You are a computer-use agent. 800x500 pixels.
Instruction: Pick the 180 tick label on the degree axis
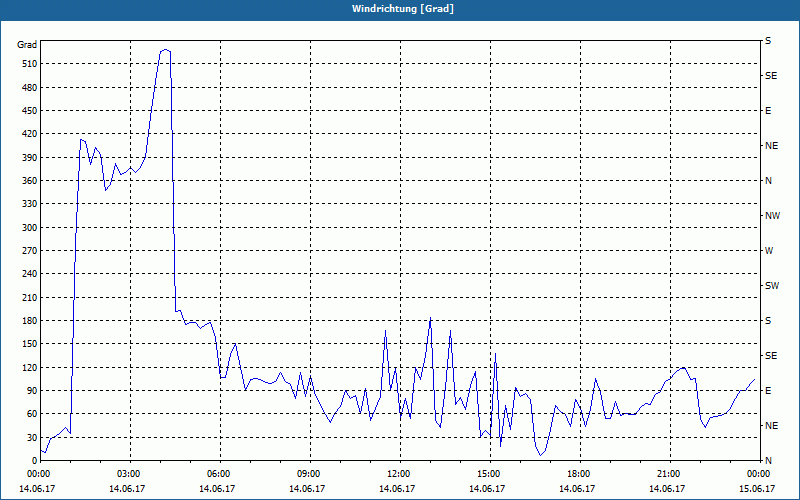(29, 321)
